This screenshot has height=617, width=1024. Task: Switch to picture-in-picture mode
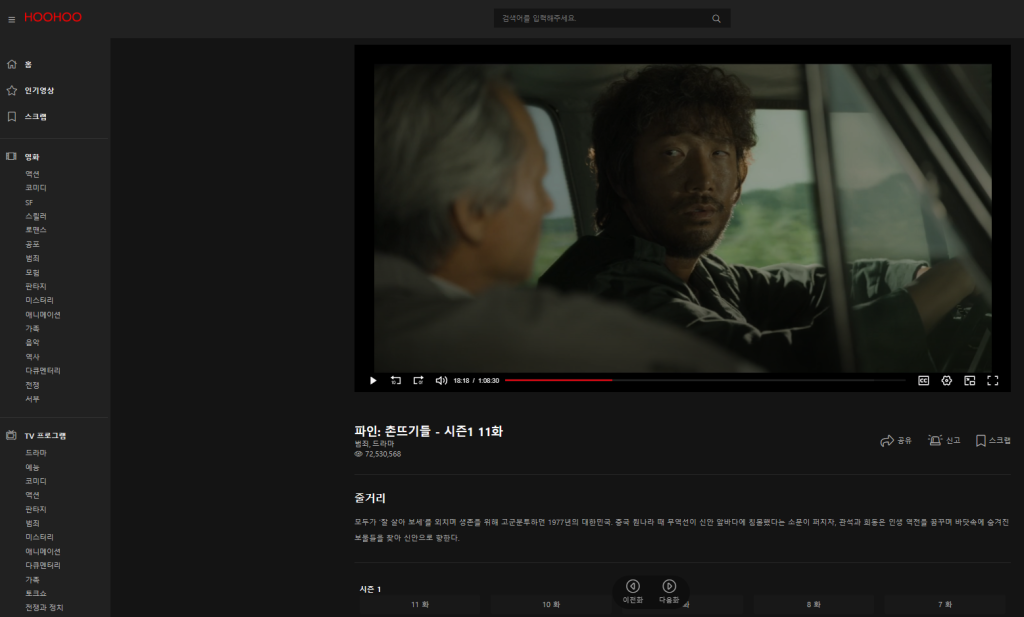[x=970, y=380]
